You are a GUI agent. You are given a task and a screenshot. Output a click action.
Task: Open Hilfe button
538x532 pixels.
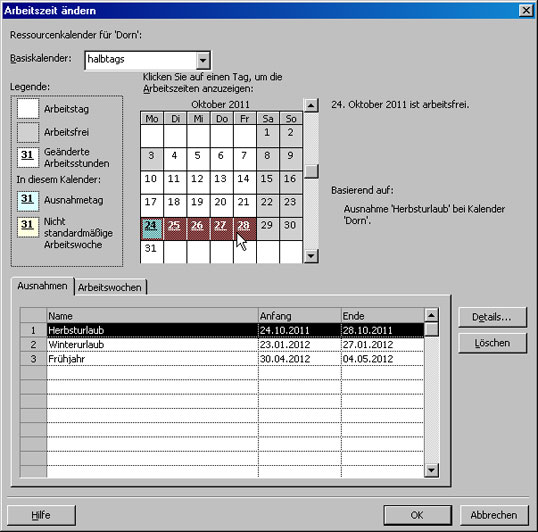coord(41,515)
